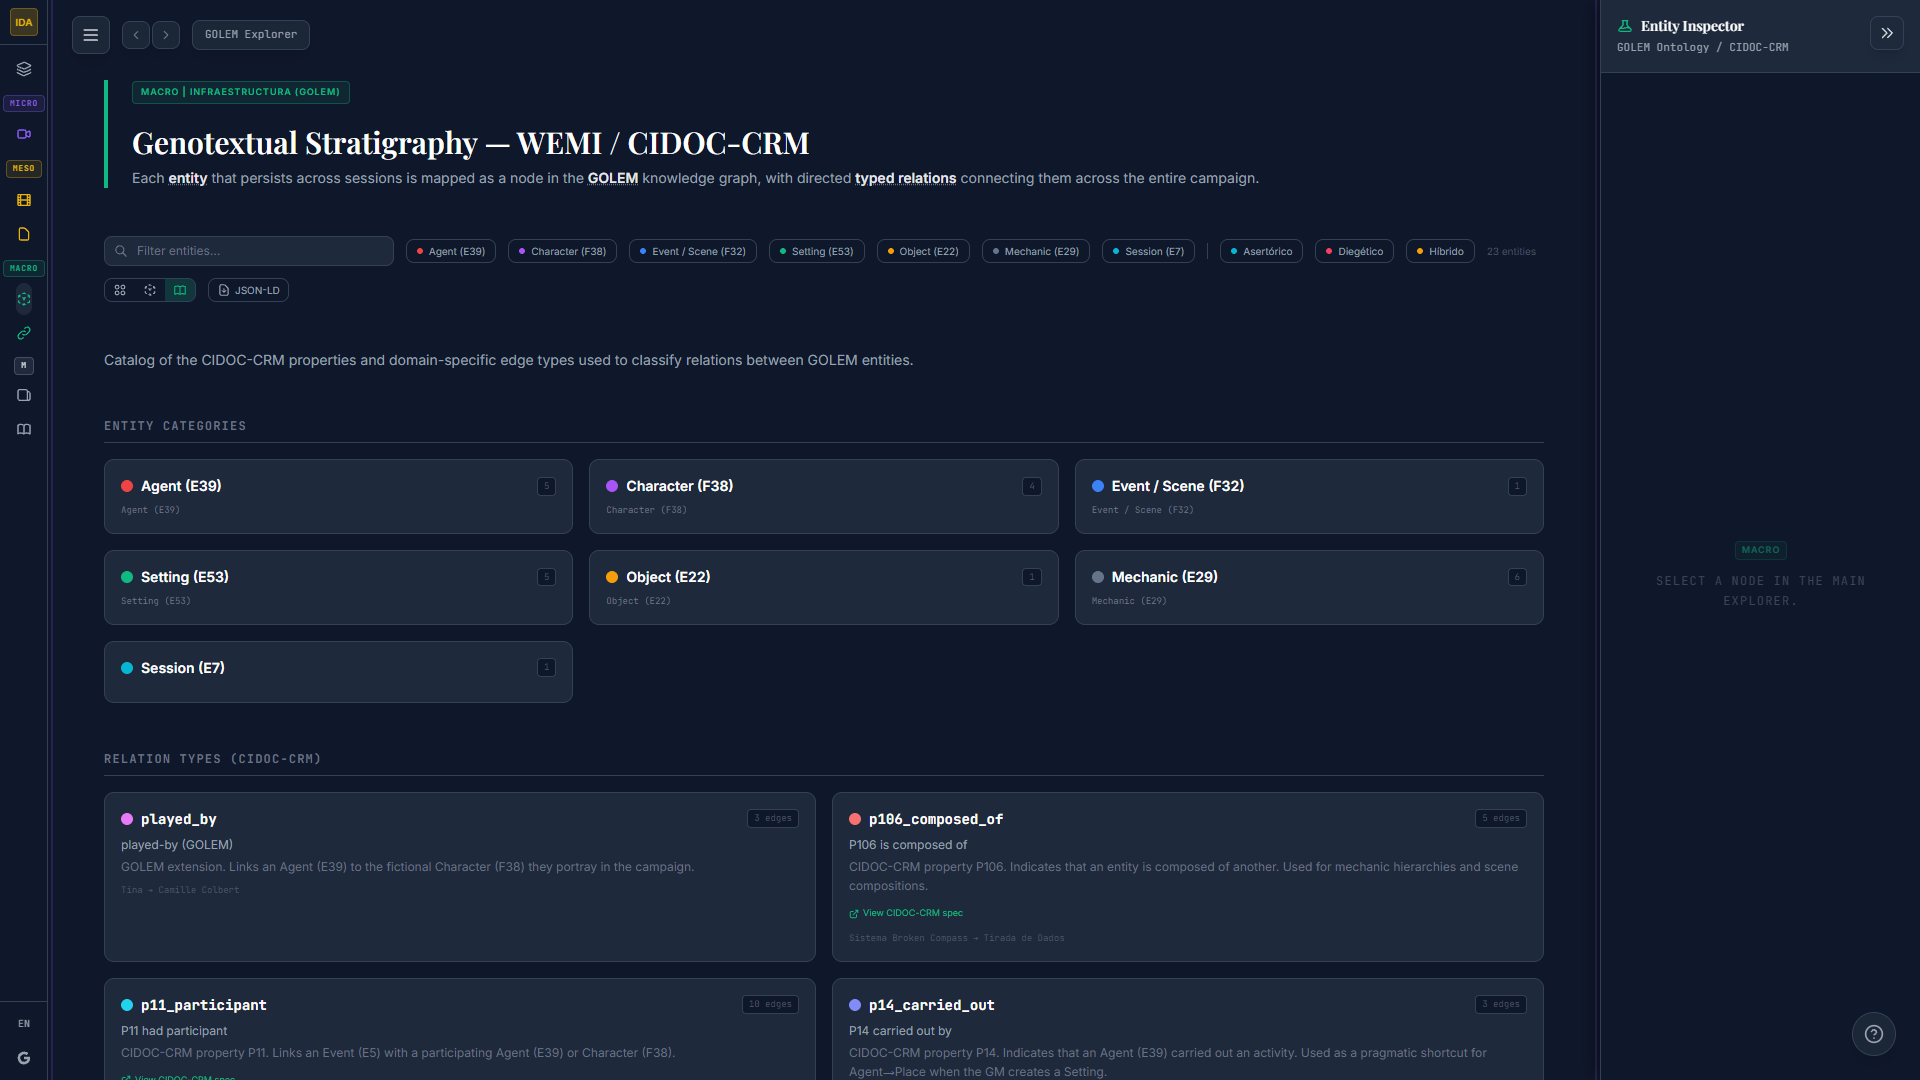Switch language with EN sidebar item
The image size is (1920, 1080).
tap(24, 1024)
